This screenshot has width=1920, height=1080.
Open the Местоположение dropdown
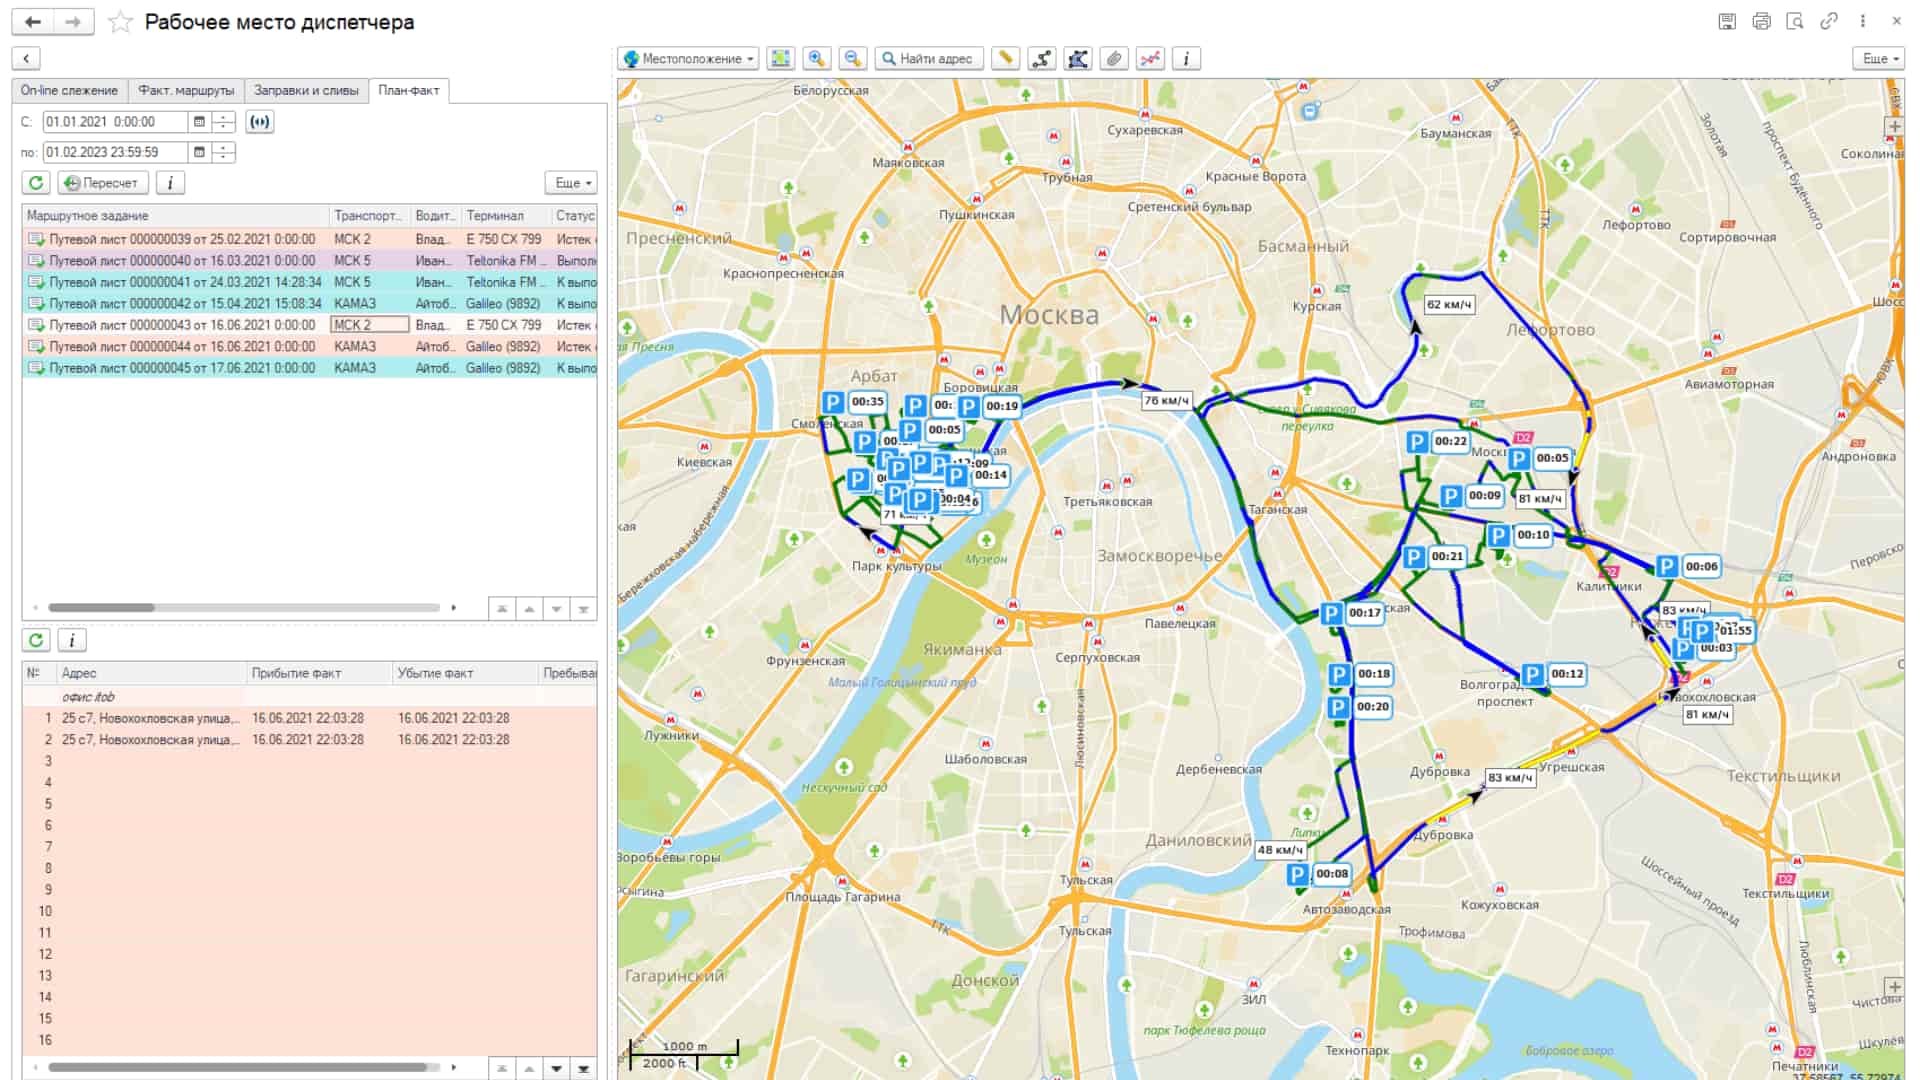click(688, 59)
